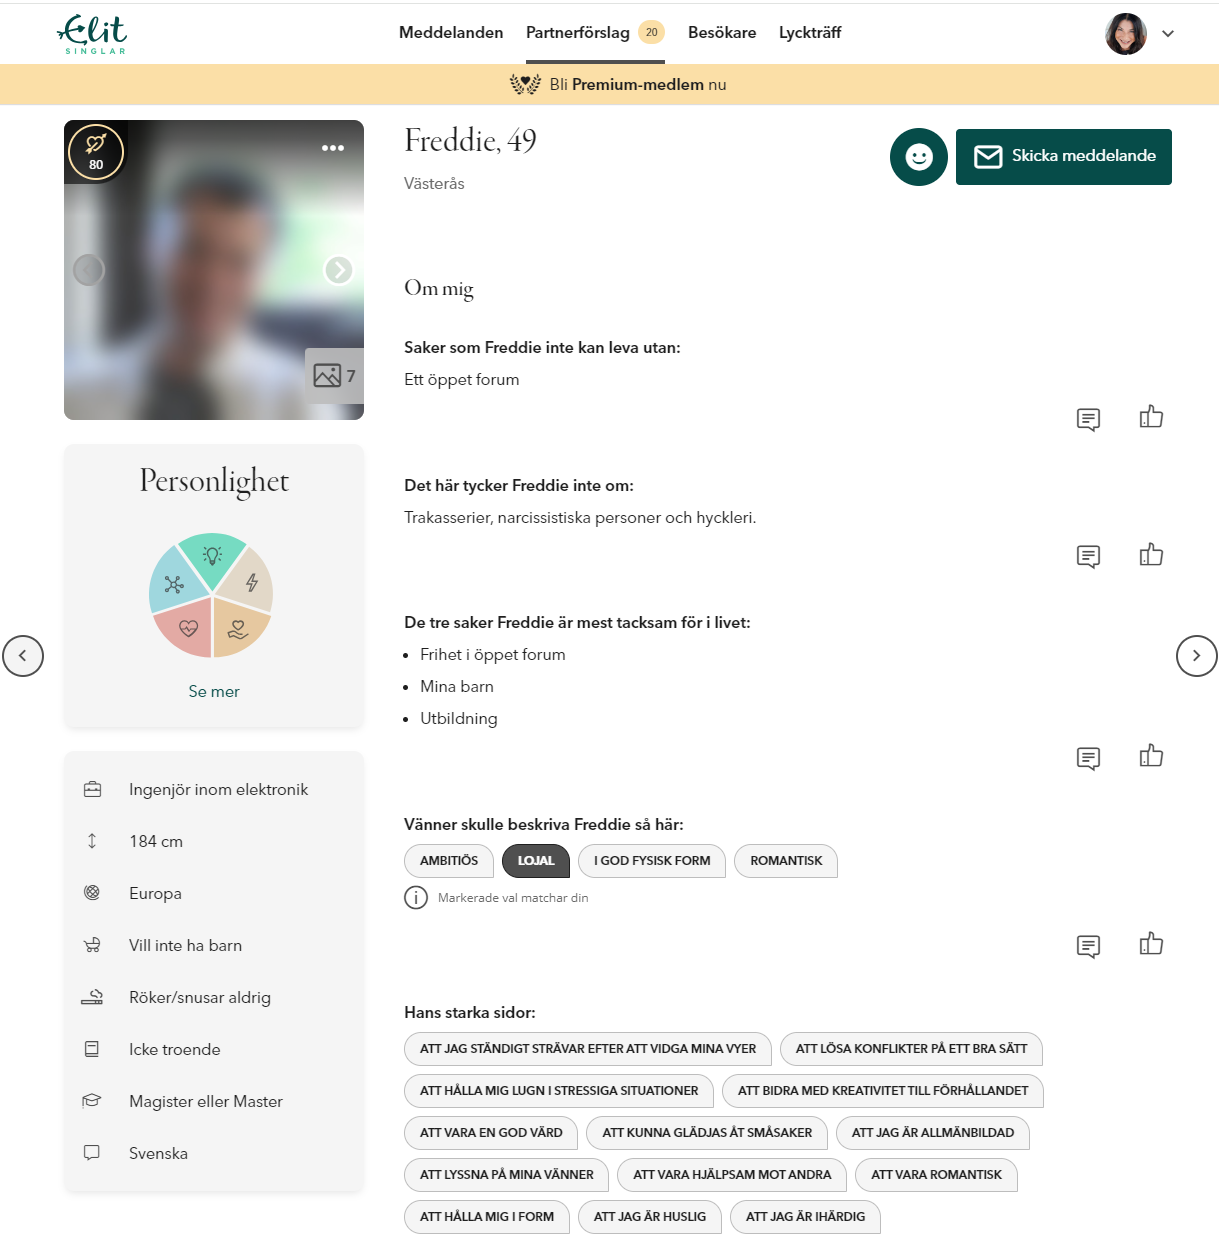The width and height of the screenshot is (1219, 1239).
Task: Click ATT JAG ÄR HUSLIG tag
Action: click(x=650, y=1217)
